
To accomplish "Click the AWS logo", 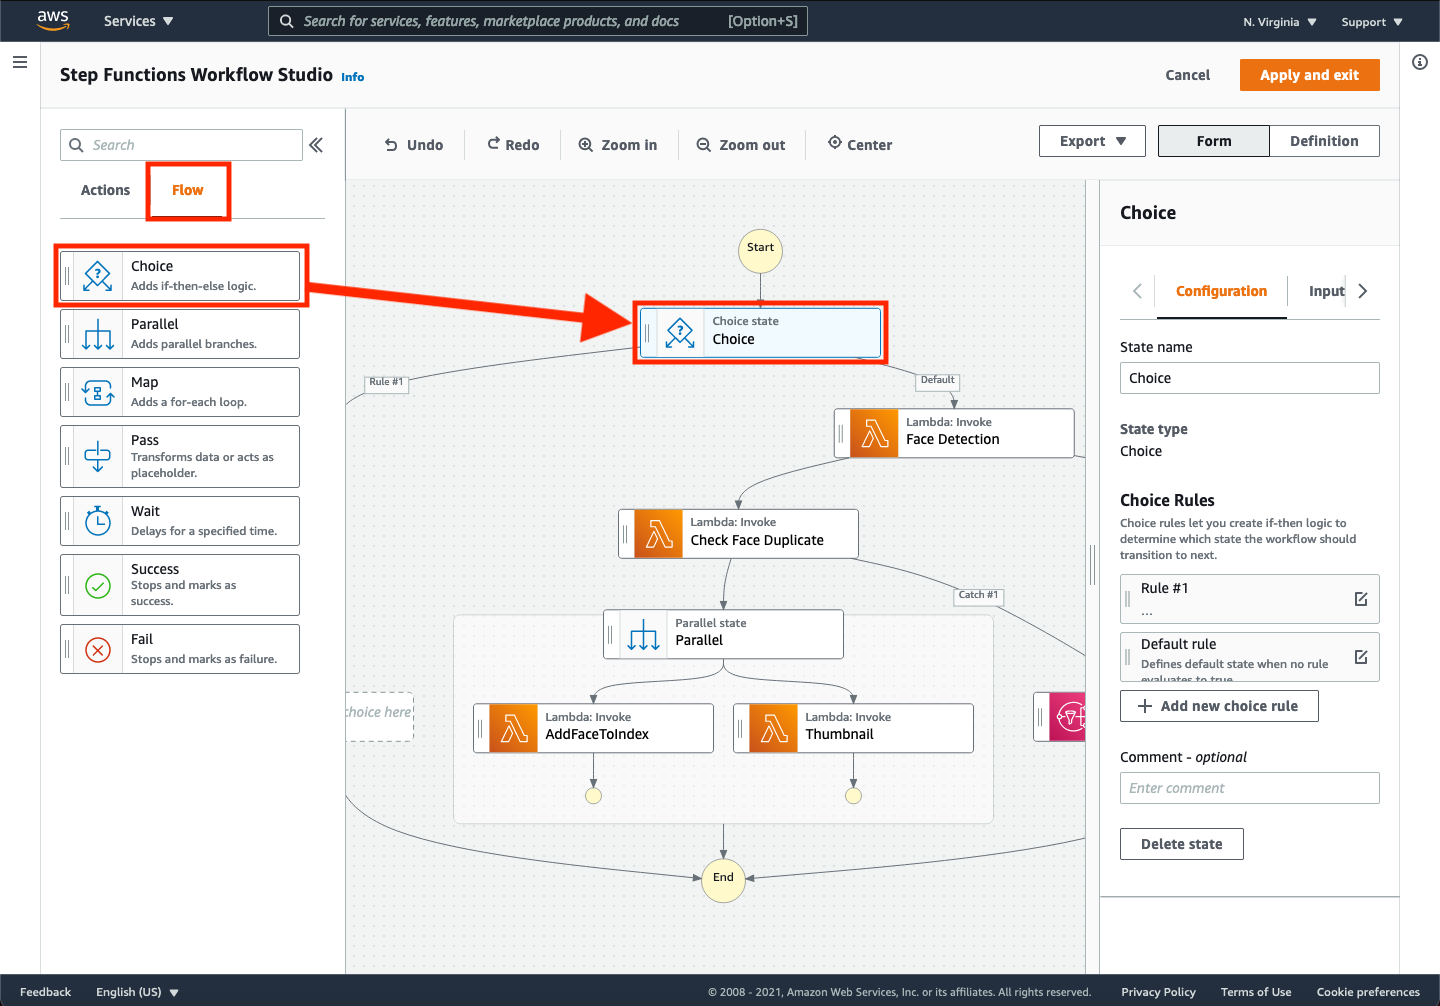I will pyautogui.click(x=53, y=21).
